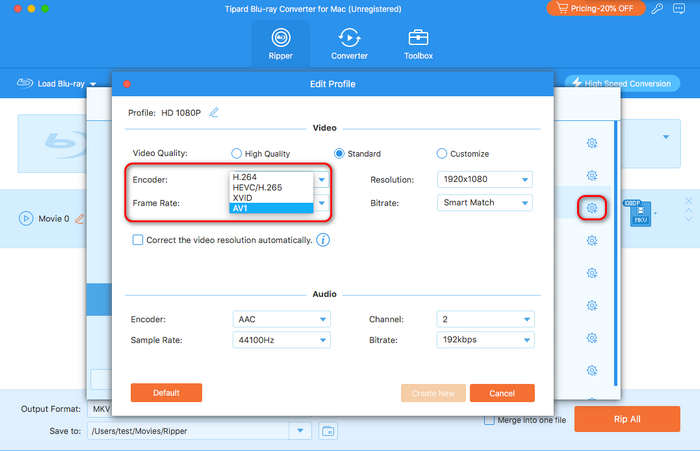This screenshot has height=451, width=700.
Task: Choose HEVC/H.265 in encoder list
Action: pyautogui.click(x=271, y=188)
